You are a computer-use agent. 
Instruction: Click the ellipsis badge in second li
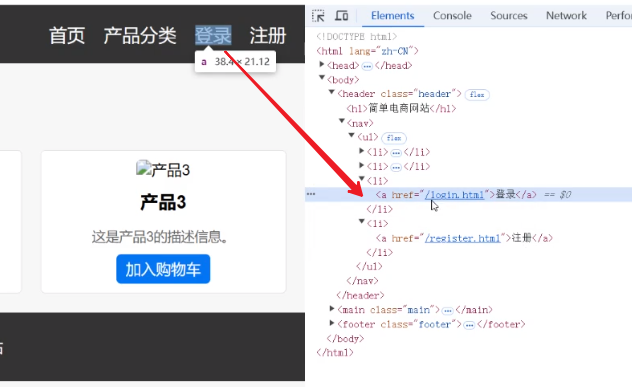click(396, 167)
